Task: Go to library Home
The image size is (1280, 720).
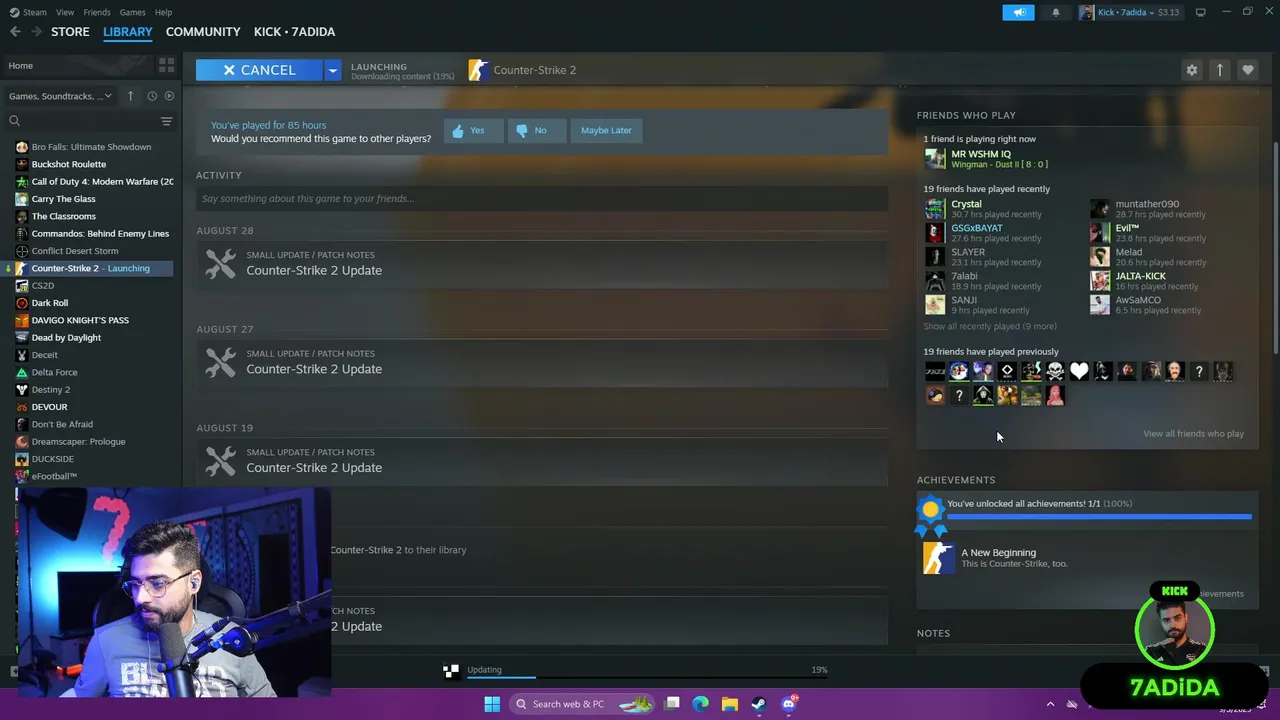Action: [77, 65]
